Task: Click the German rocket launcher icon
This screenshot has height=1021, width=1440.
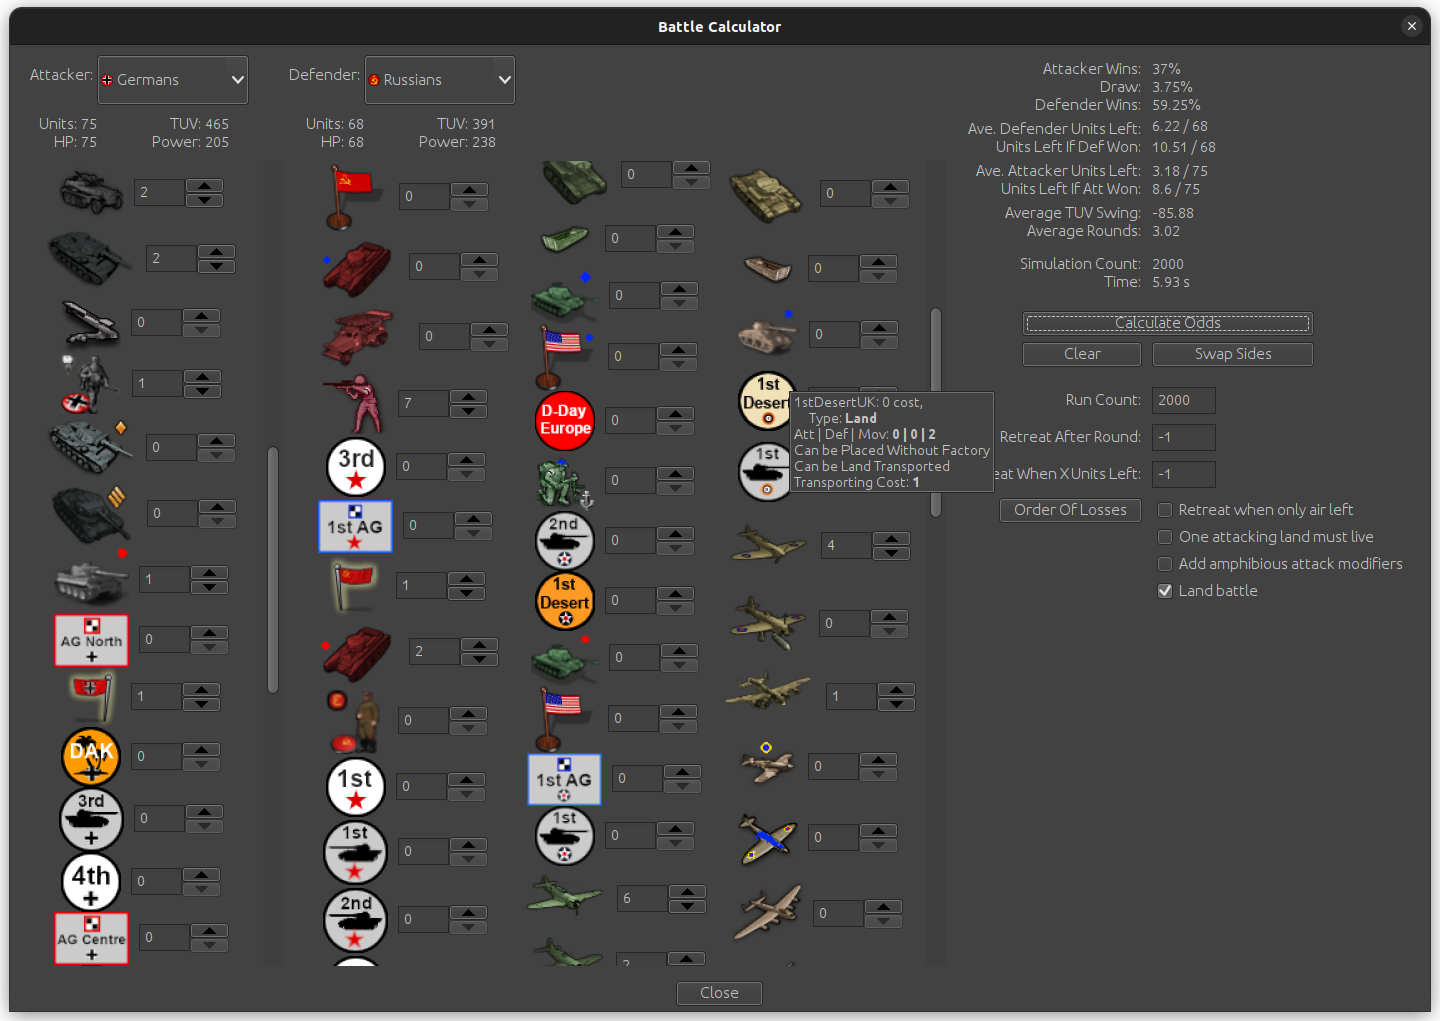Action: tap(90, 323)
